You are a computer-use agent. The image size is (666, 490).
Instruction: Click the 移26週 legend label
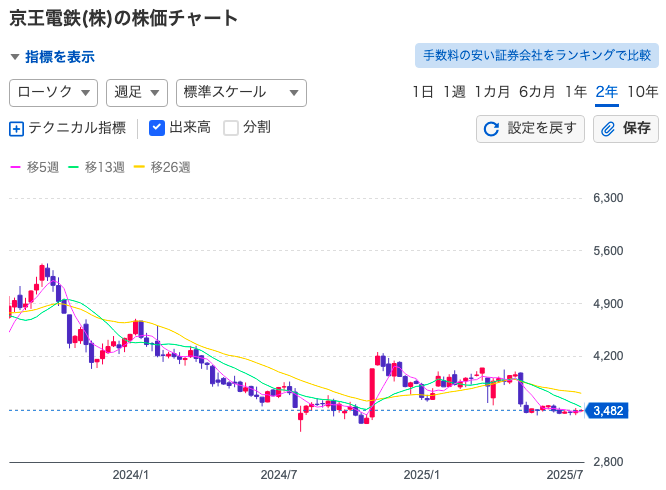pos(170,167)
